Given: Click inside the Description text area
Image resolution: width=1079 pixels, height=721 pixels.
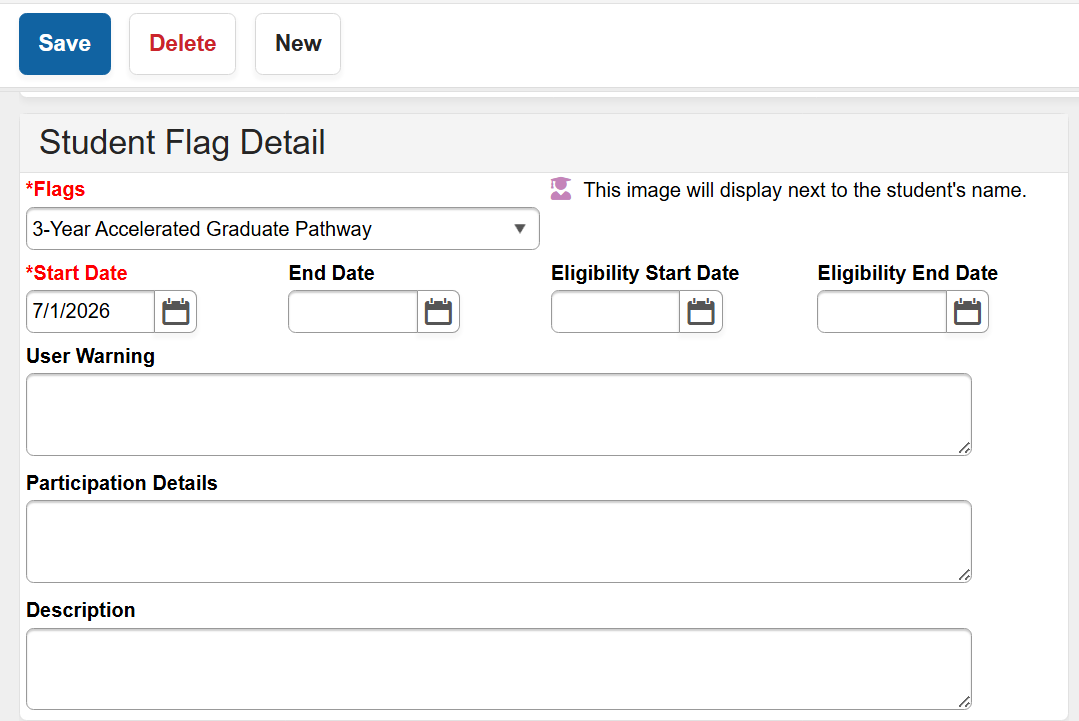Looking at the screenshot, I should coord(498,668).
